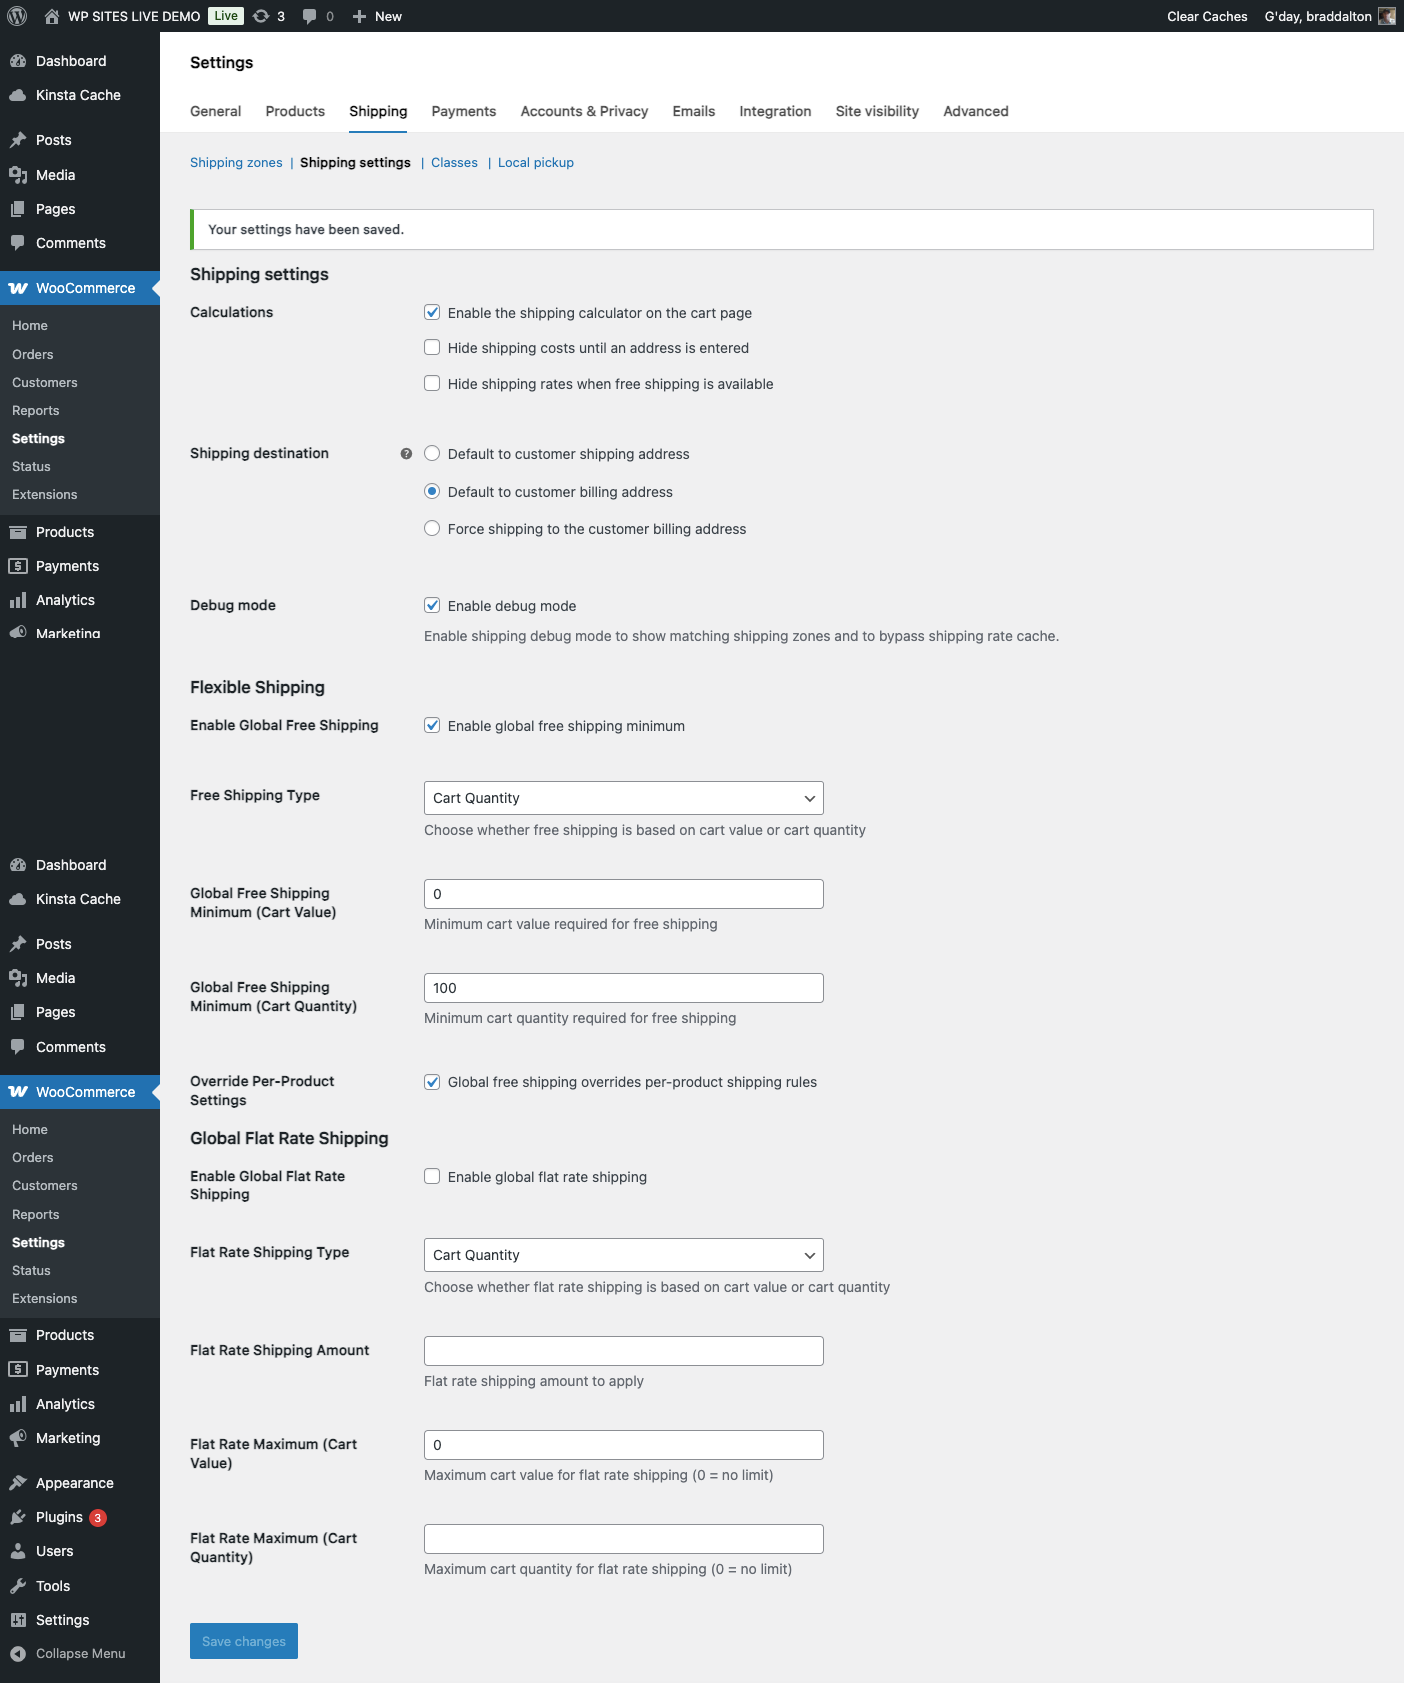Open the comments bubble icon in admin bar
The height and width of the screenshot is (1683, 1404).
pyautogui.click(x=310, y=16)
